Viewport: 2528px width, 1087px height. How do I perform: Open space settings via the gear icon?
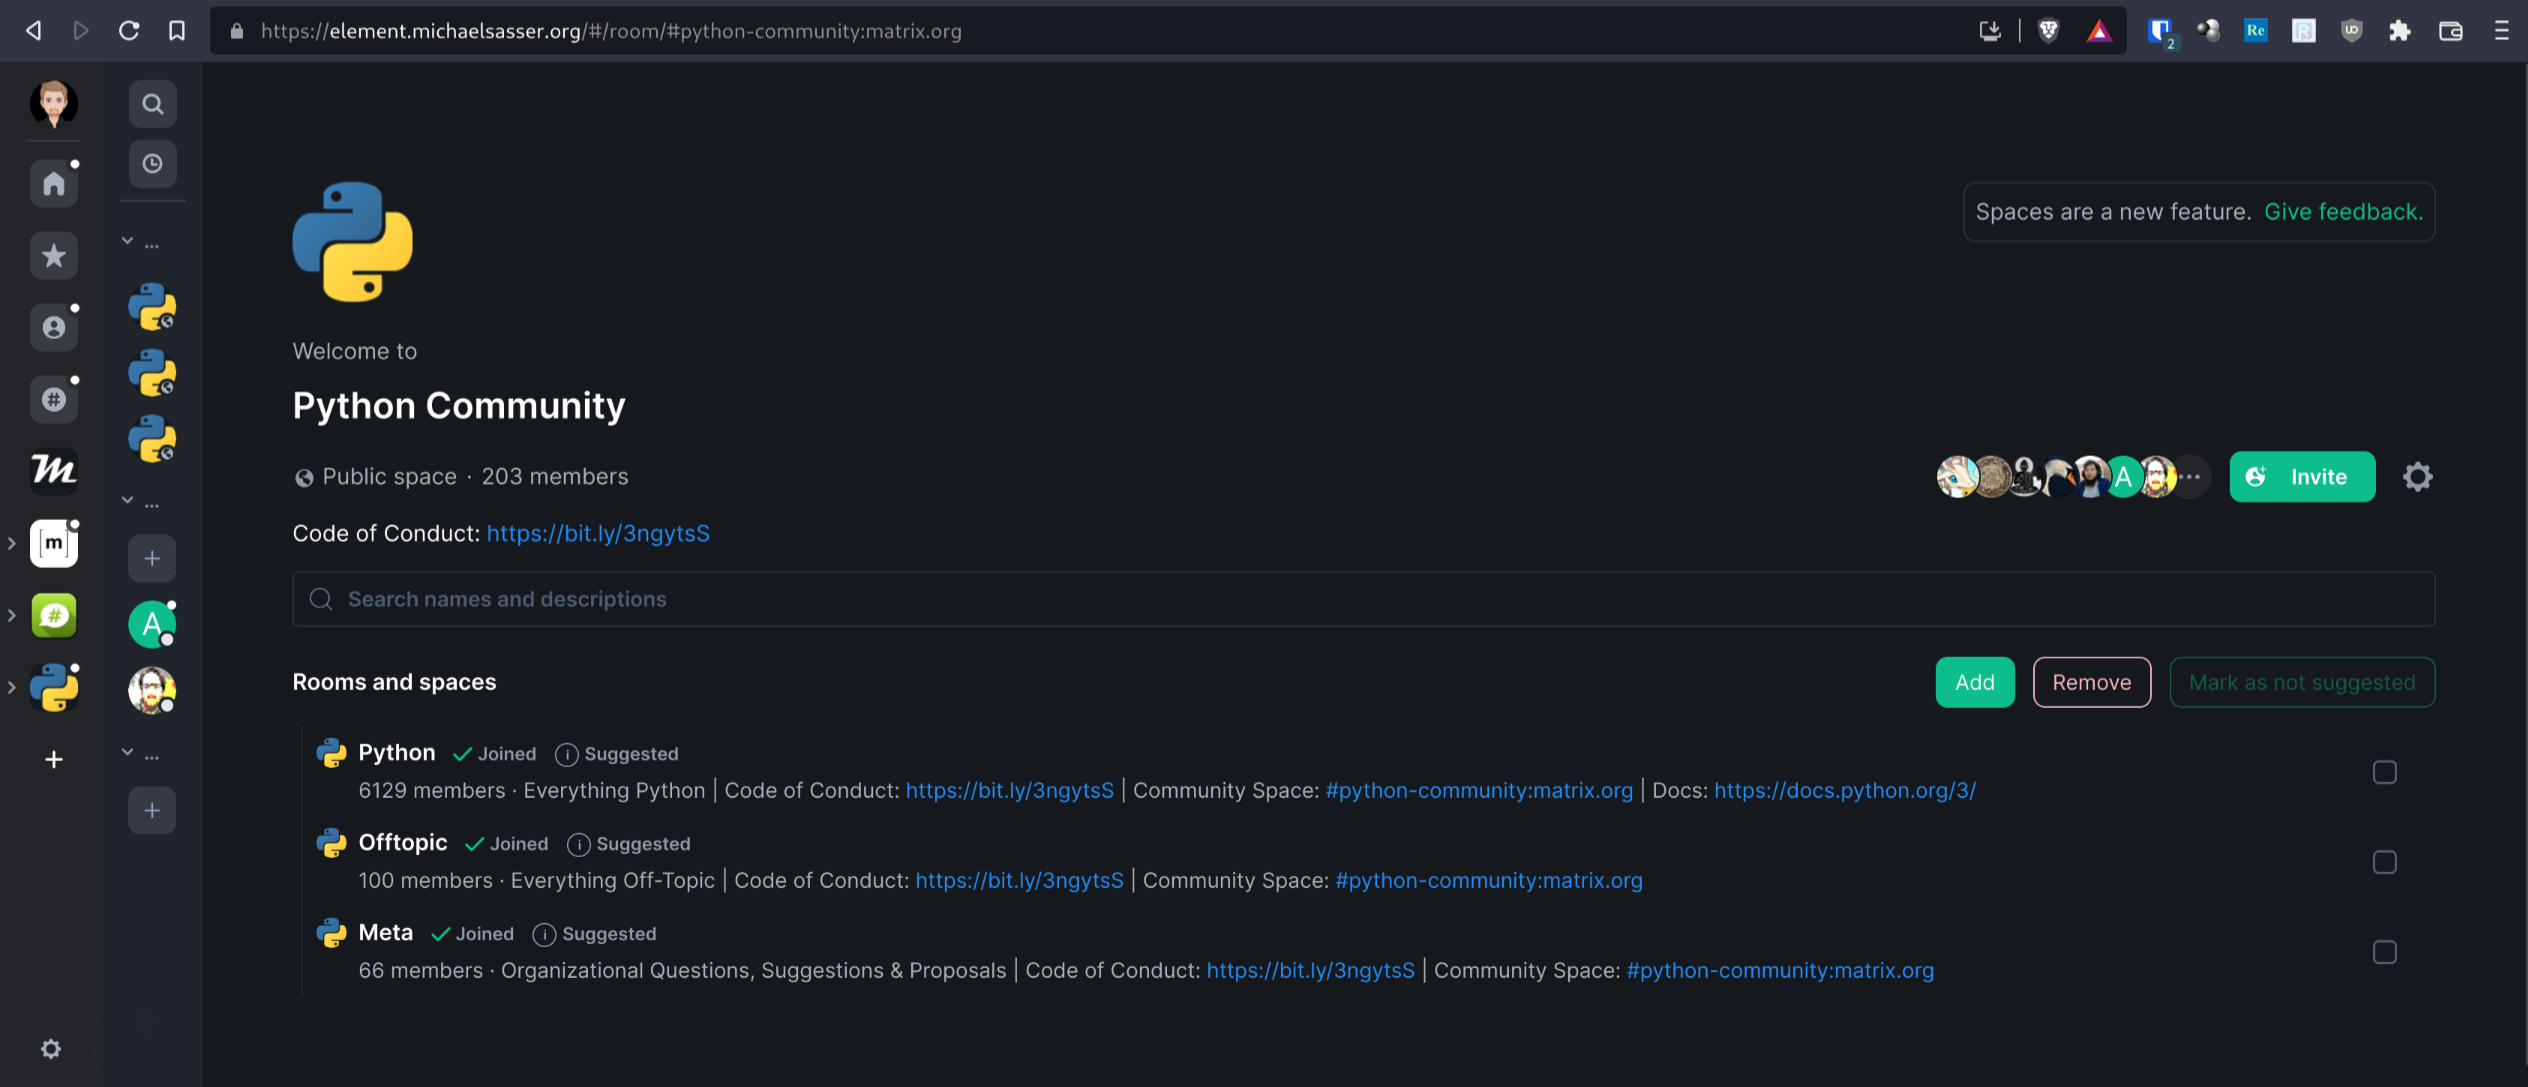(2417, 477)
